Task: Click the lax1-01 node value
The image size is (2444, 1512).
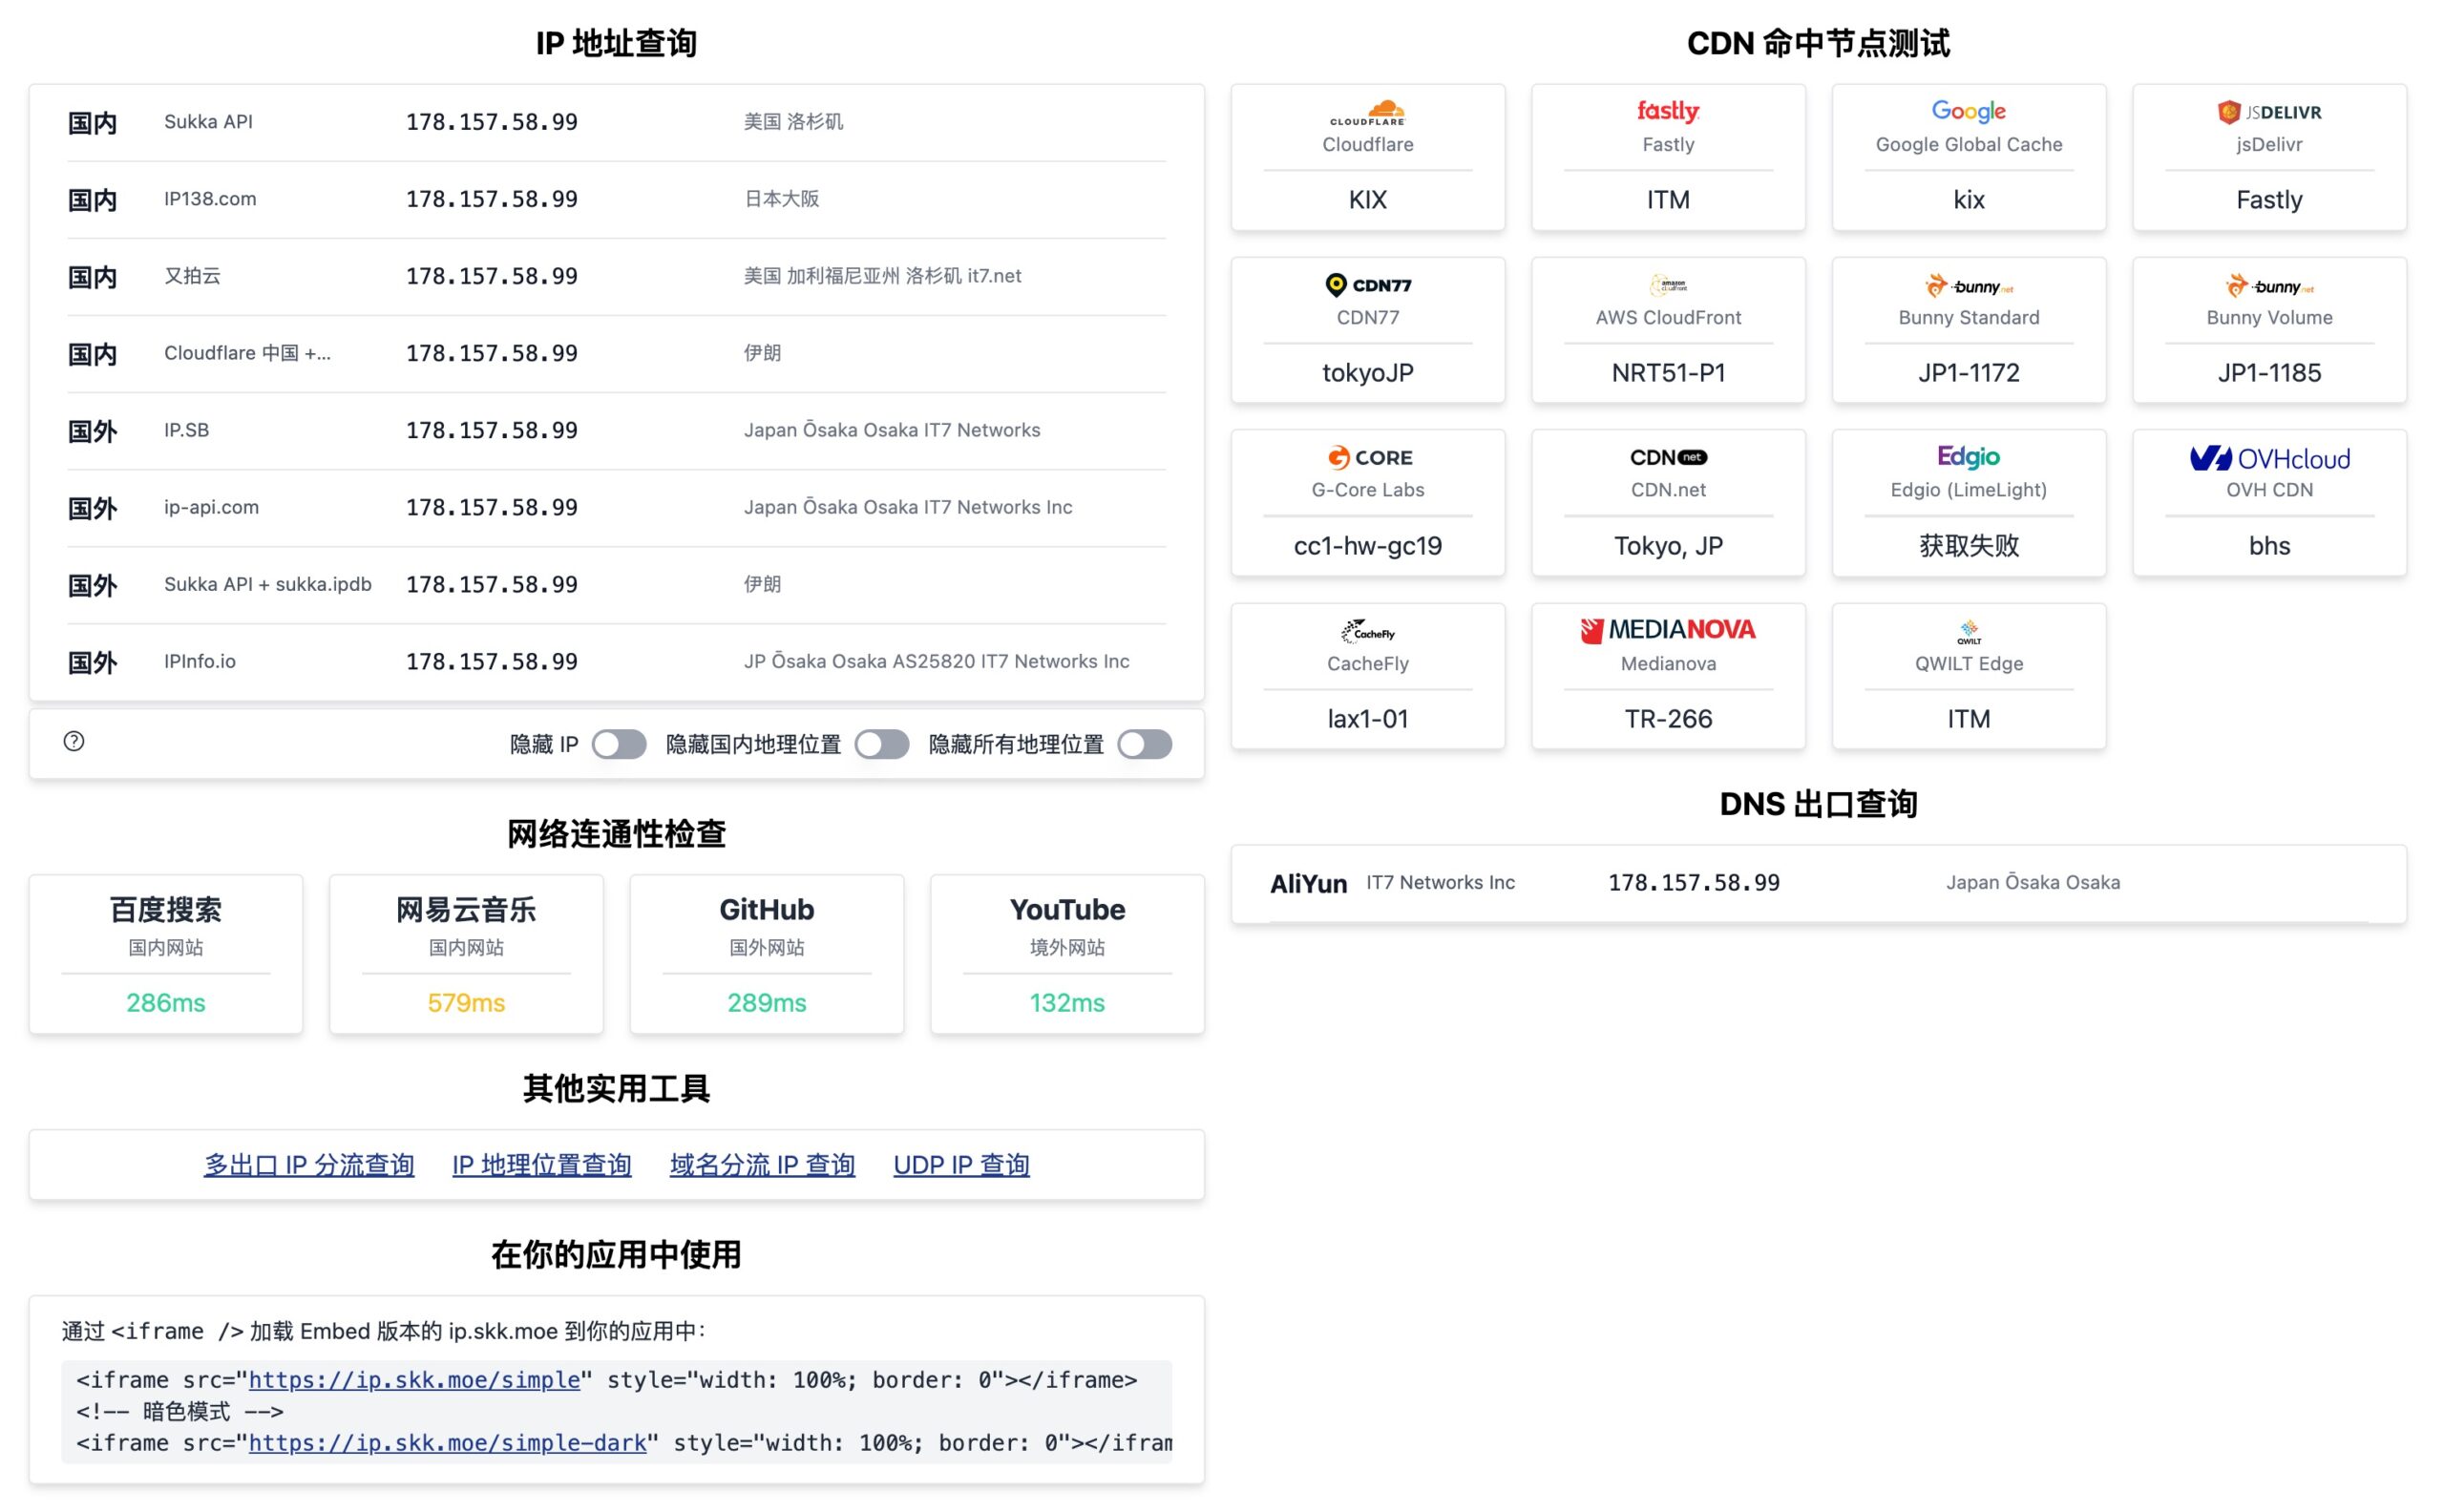Action: pyautogui.click(x=1367, y=719)
